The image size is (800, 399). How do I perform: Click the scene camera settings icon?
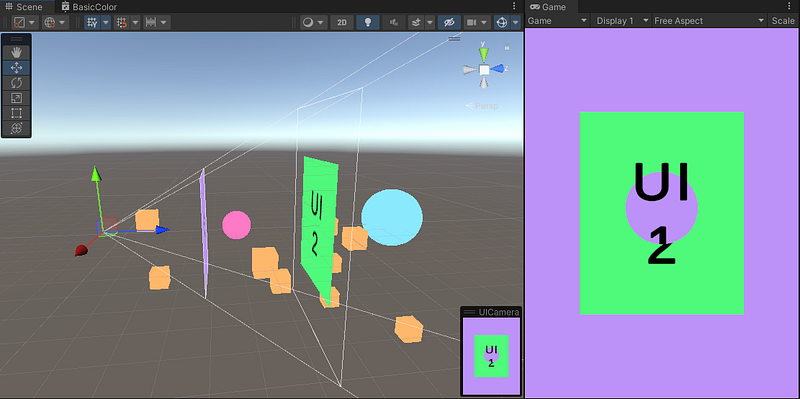(472, 22)
